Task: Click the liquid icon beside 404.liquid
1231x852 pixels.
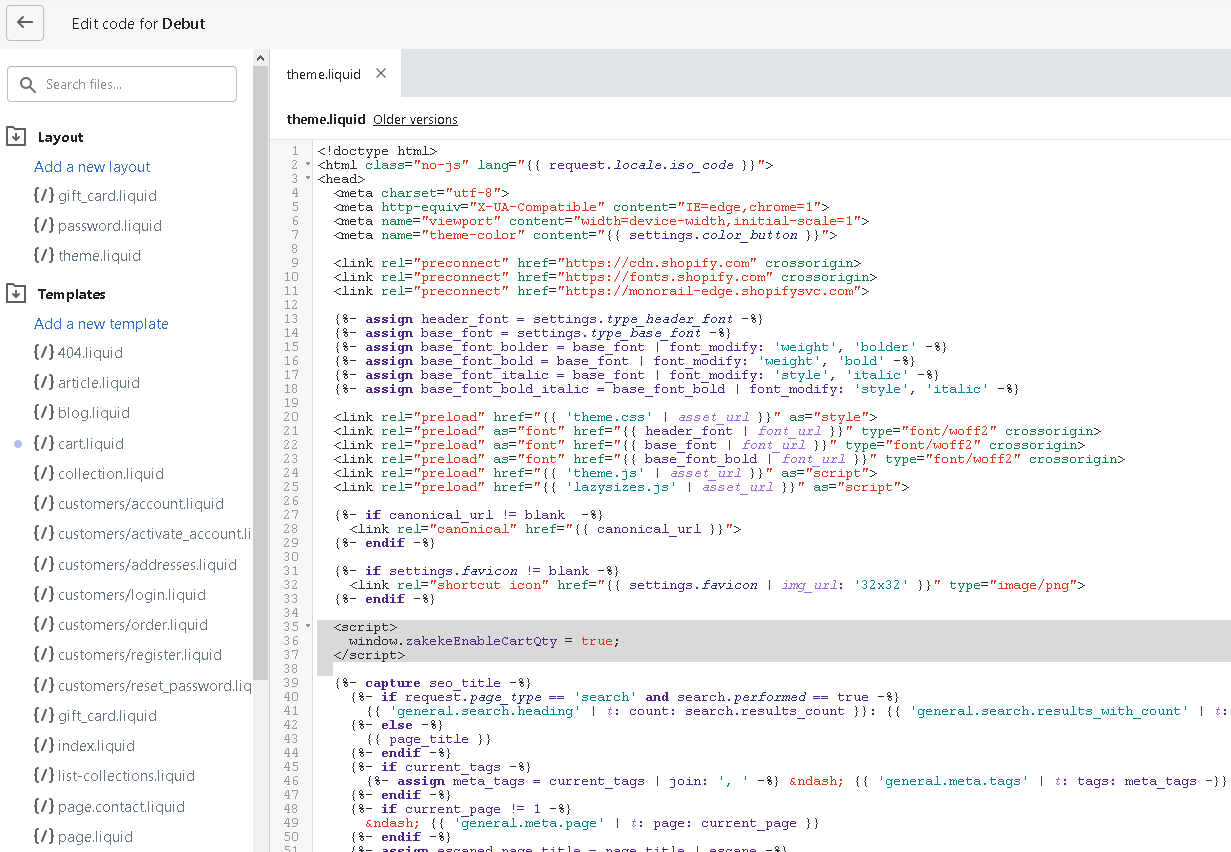Action: tap(43, 353)
